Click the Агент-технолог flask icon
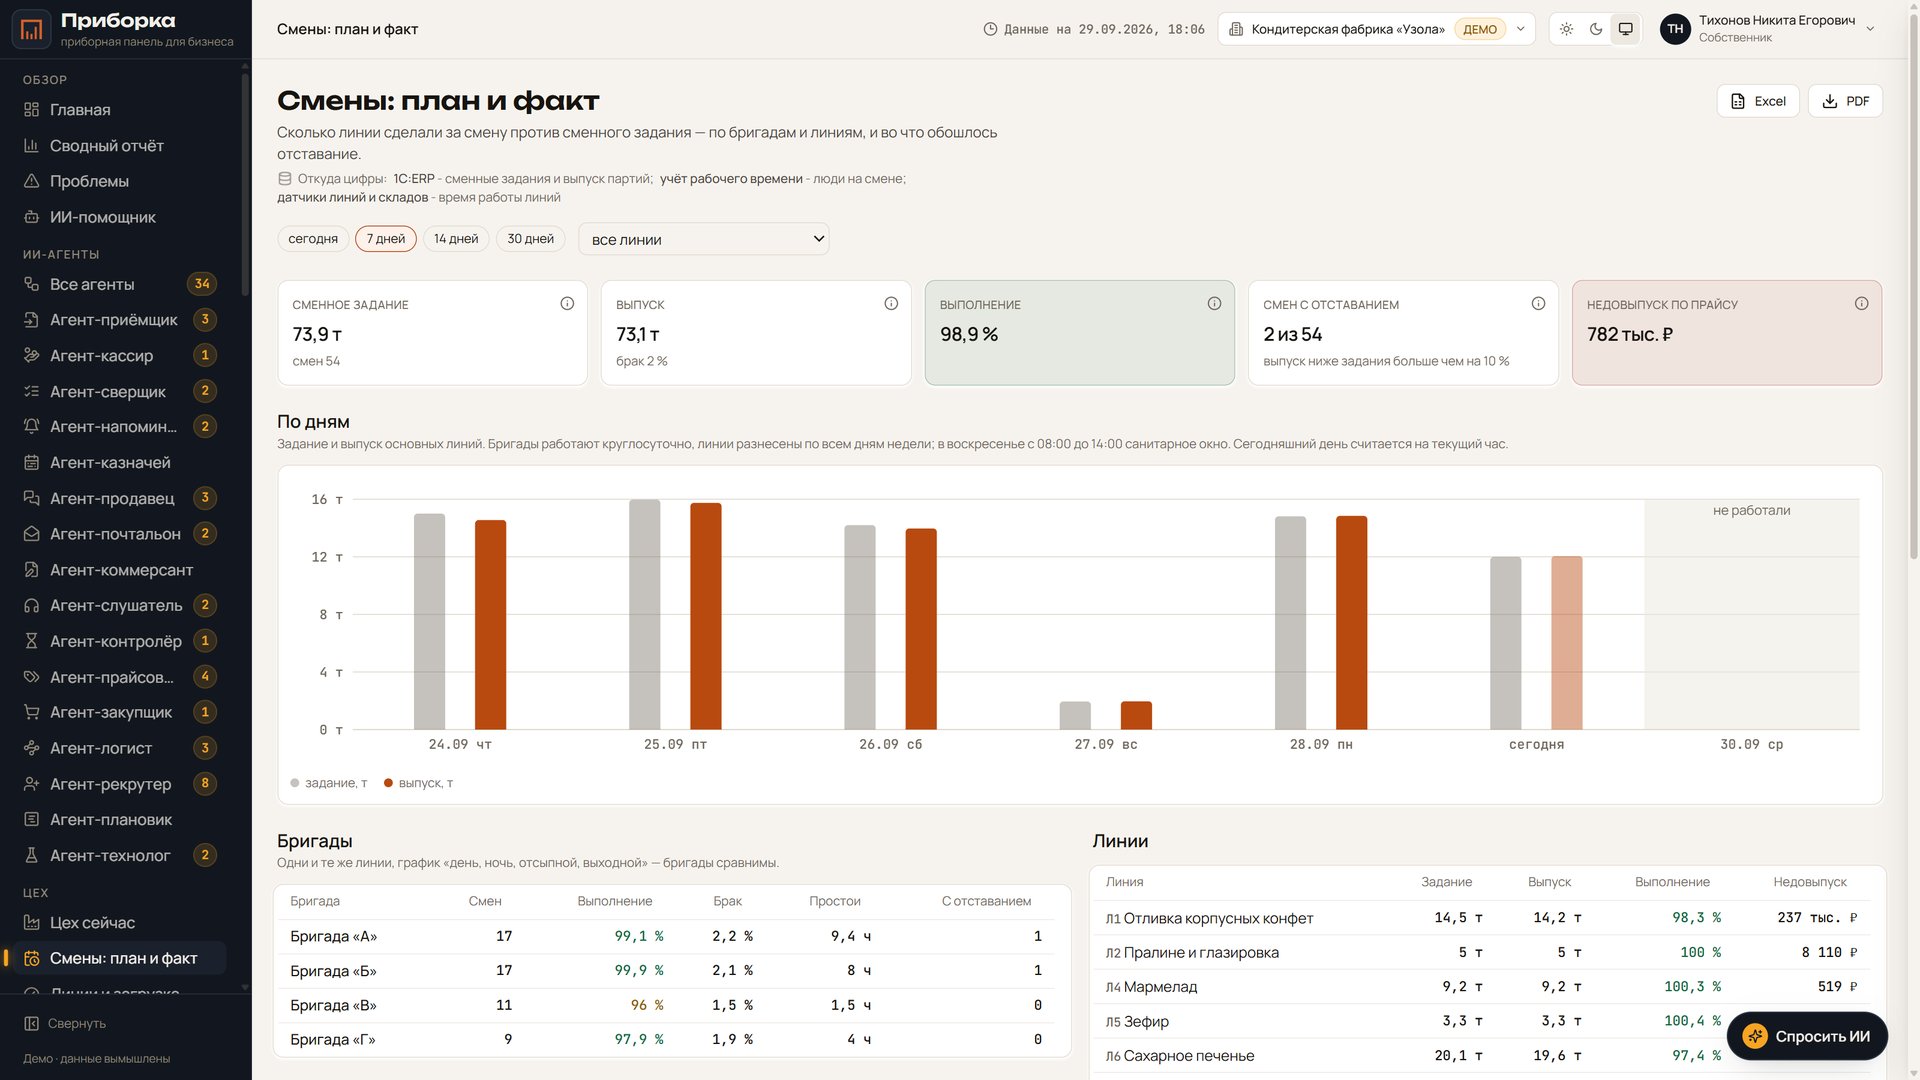The height and width of the screenshot is (1080, 1920). click(x=31, y=855)
